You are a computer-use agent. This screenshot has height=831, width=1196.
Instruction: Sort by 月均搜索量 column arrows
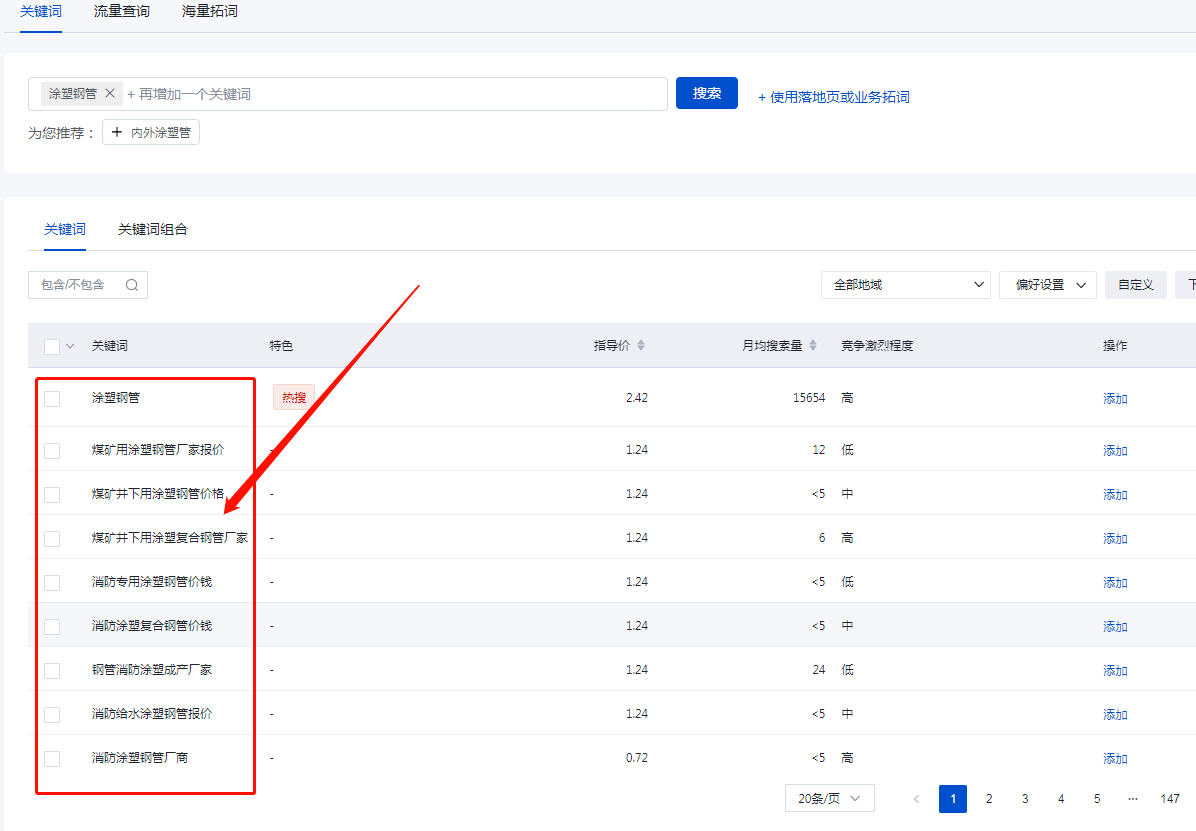coord(813,345)
